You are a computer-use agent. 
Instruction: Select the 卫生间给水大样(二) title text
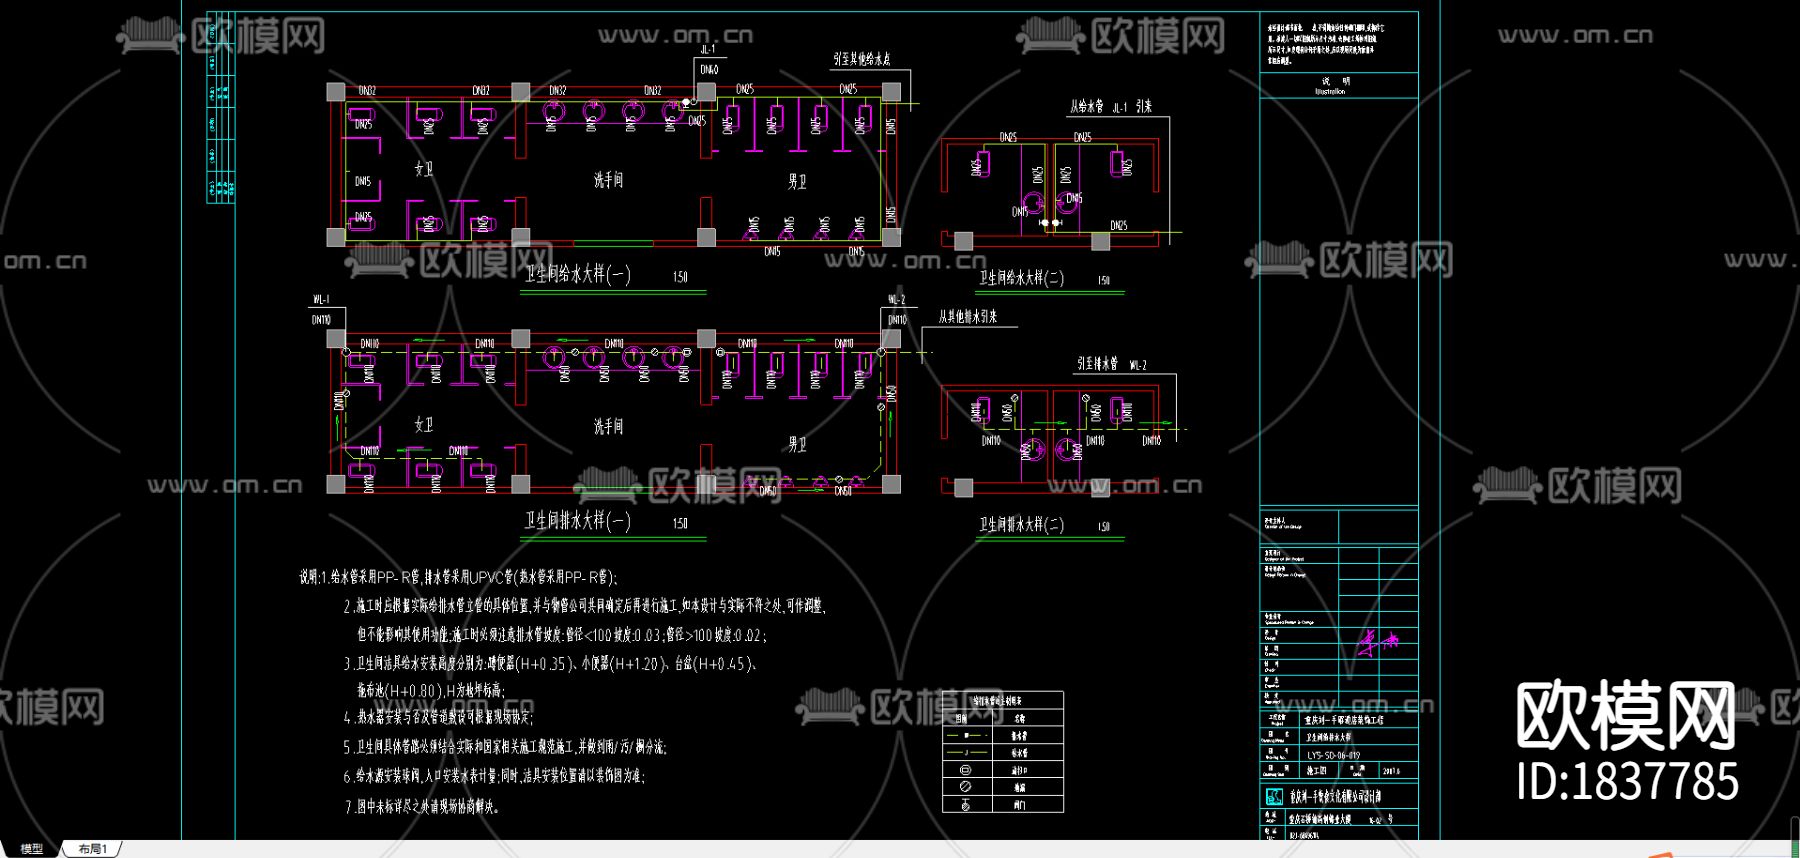(1021, 278)
